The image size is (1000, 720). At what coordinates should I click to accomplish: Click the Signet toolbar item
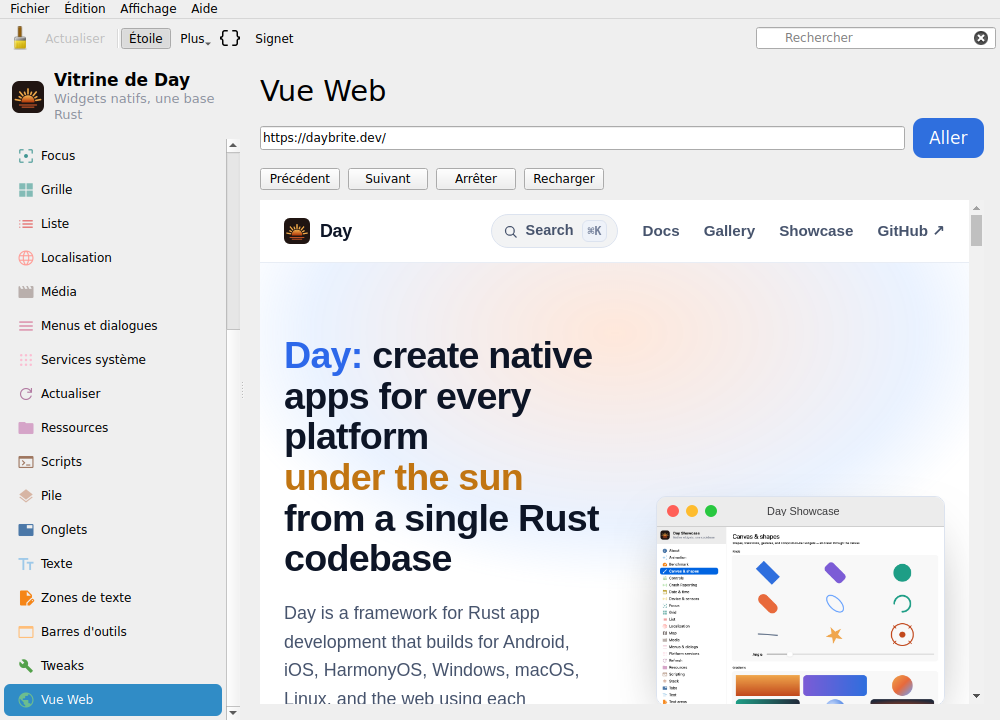pos(274,38)
